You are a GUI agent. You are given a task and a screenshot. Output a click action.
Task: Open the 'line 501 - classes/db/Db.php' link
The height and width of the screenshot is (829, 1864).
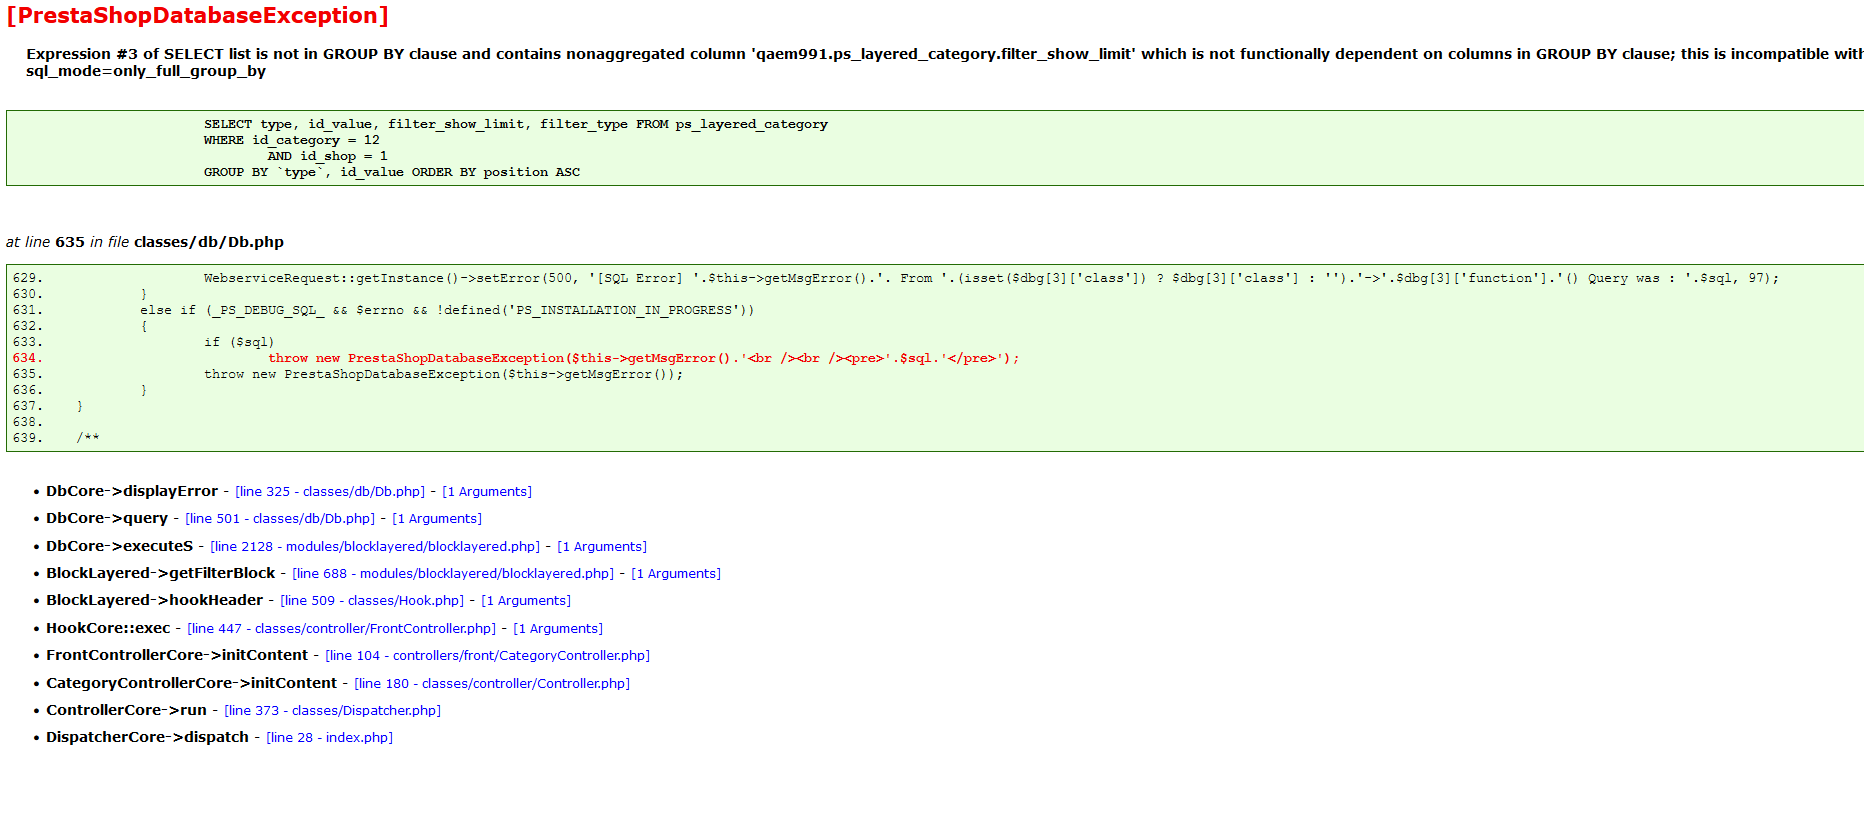point(280,519)
